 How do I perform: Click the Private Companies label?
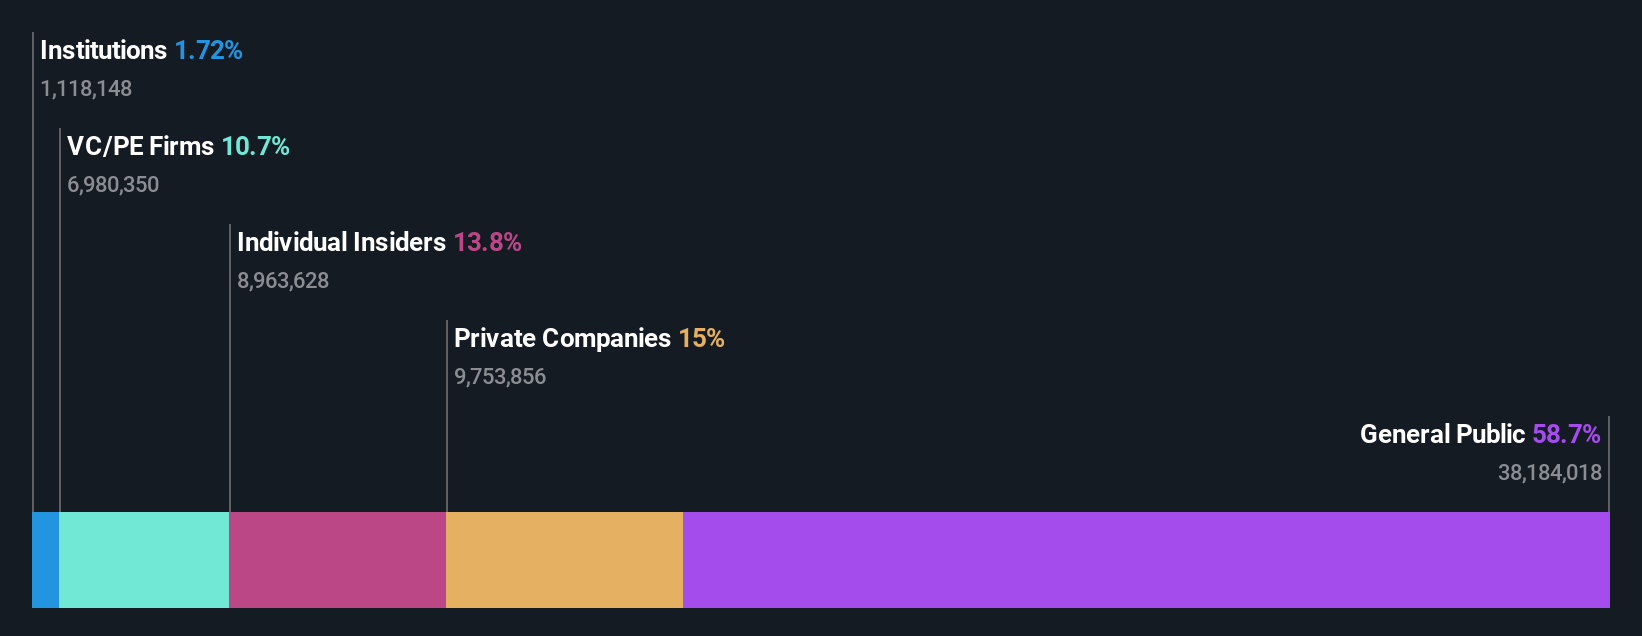coord(562,338)
